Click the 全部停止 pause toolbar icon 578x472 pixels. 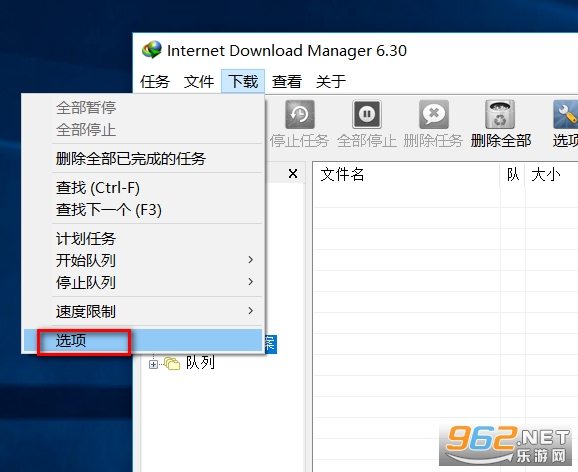367,114
